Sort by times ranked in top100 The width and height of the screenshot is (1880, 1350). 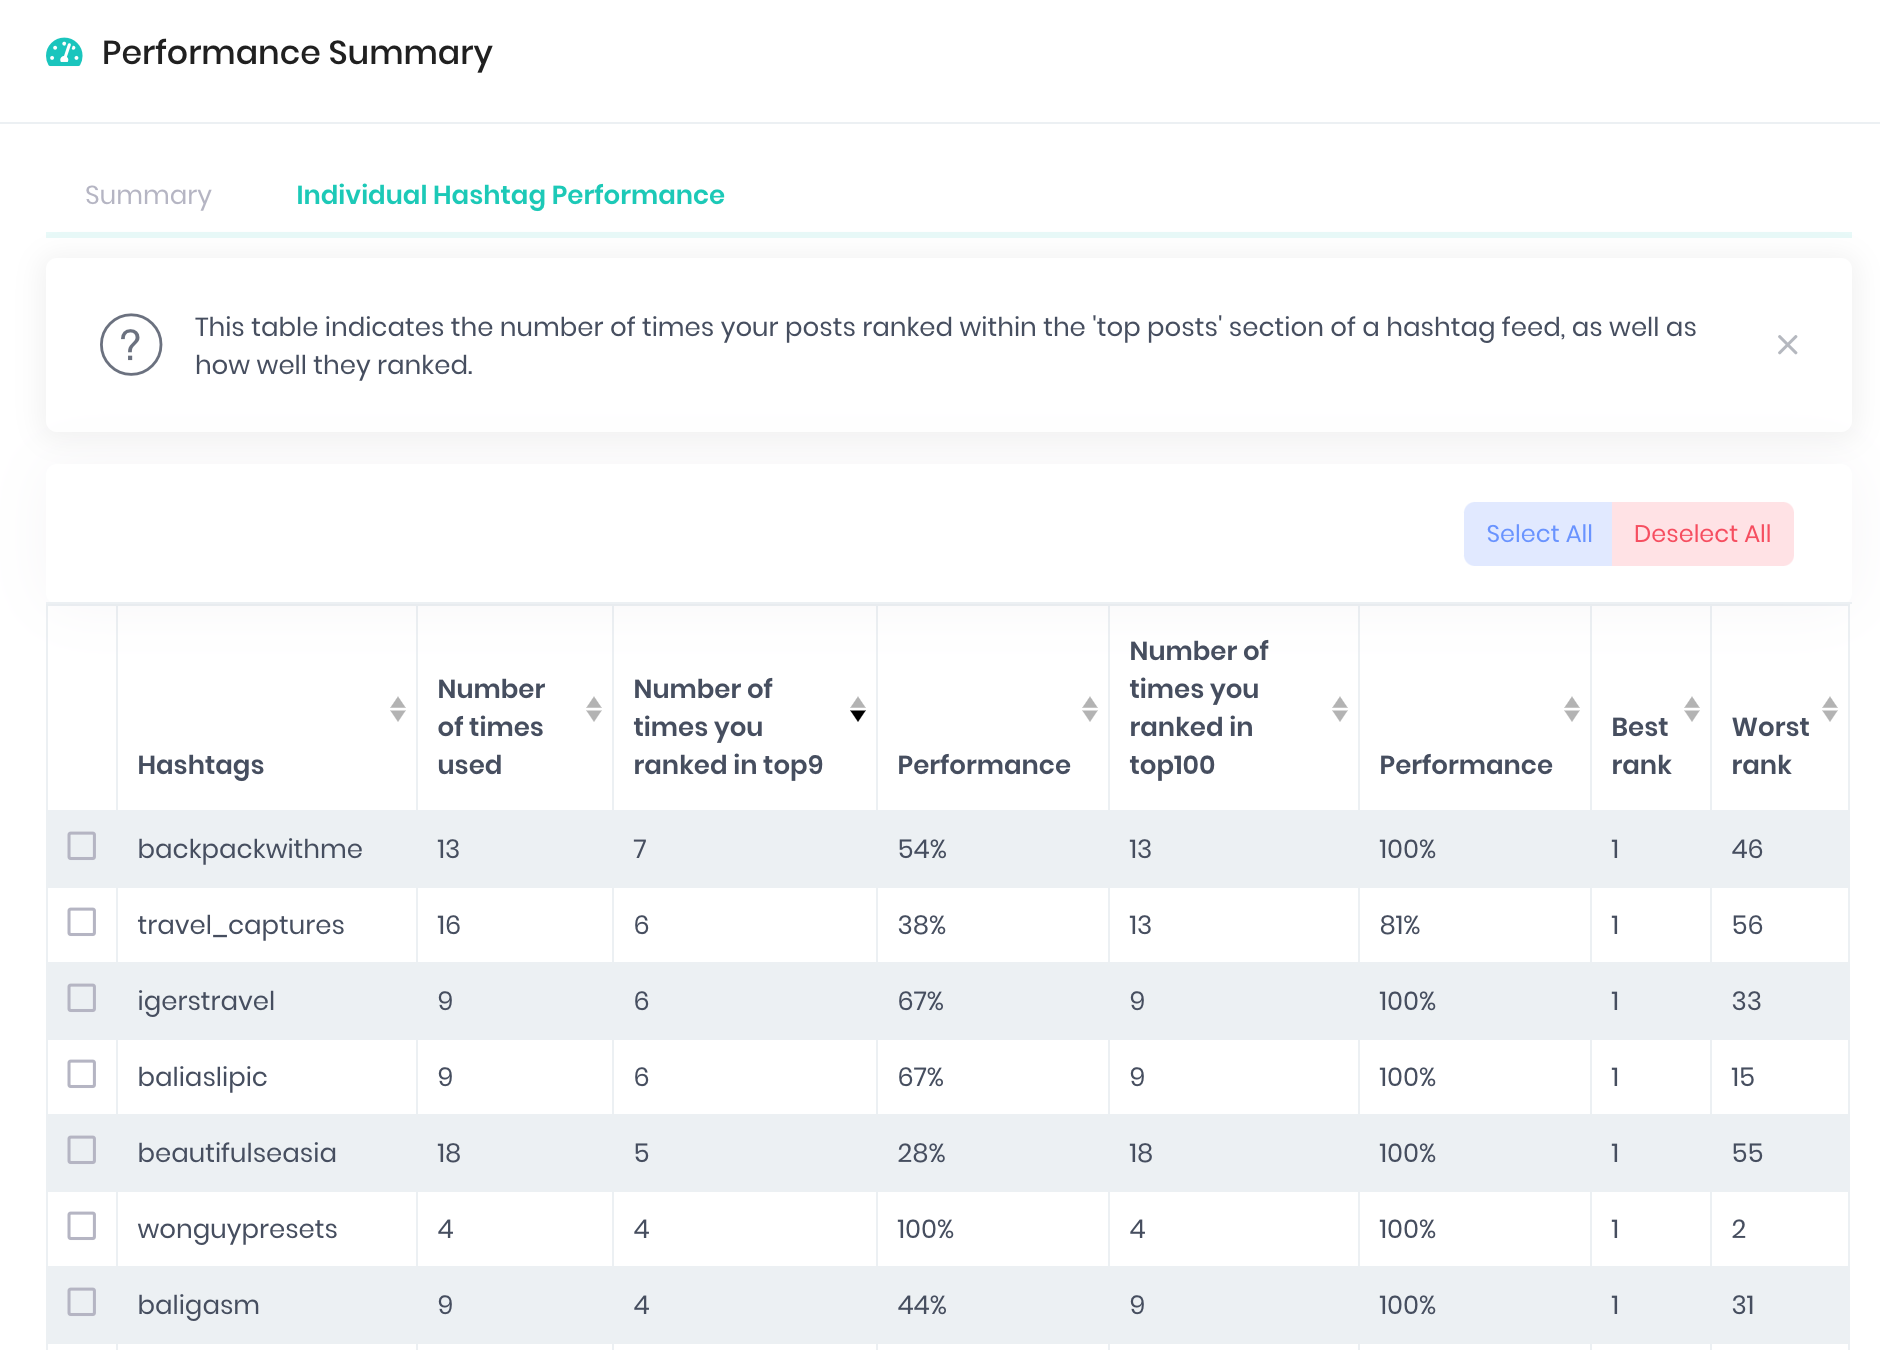(x=1339, y=709)
